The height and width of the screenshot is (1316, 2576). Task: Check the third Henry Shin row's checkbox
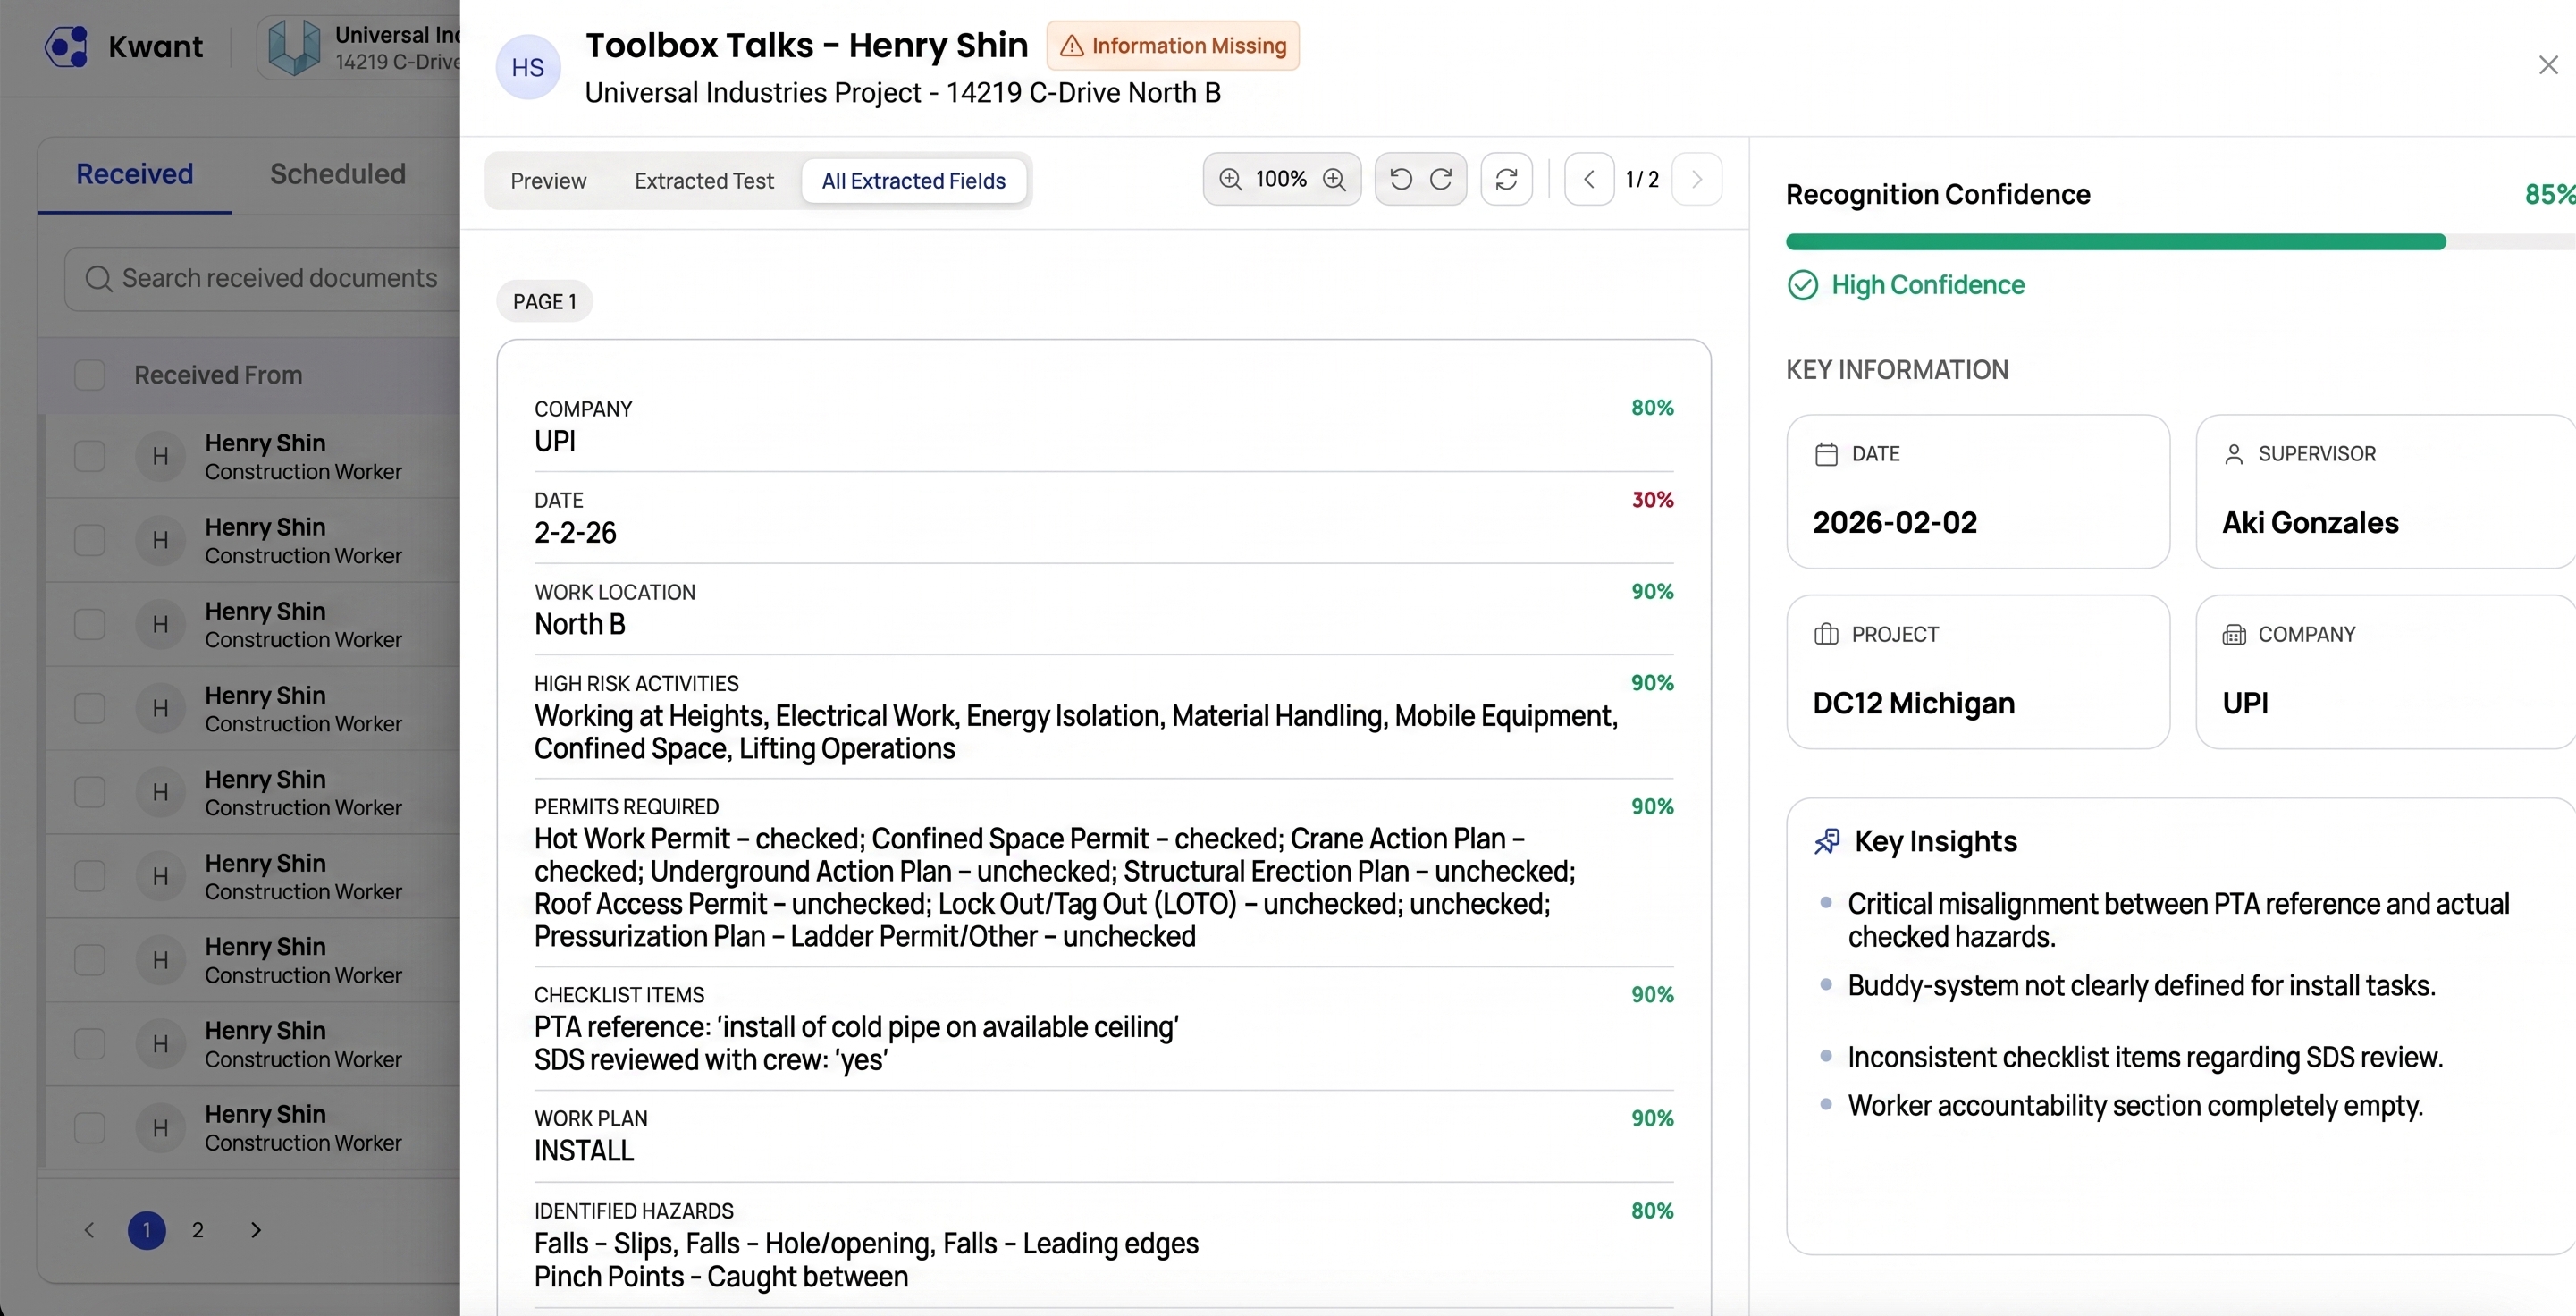(x=90, y=625)
